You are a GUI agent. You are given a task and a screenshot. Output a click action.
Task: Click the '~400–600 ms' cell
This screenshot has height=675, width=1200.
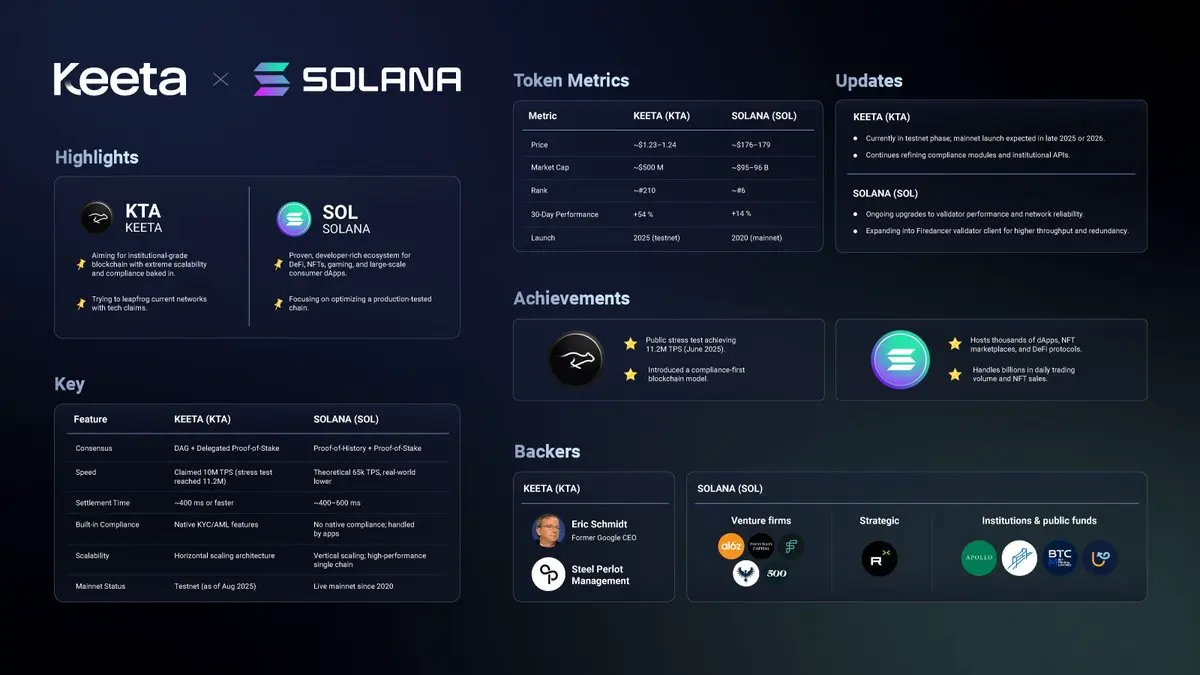[337, 503]
